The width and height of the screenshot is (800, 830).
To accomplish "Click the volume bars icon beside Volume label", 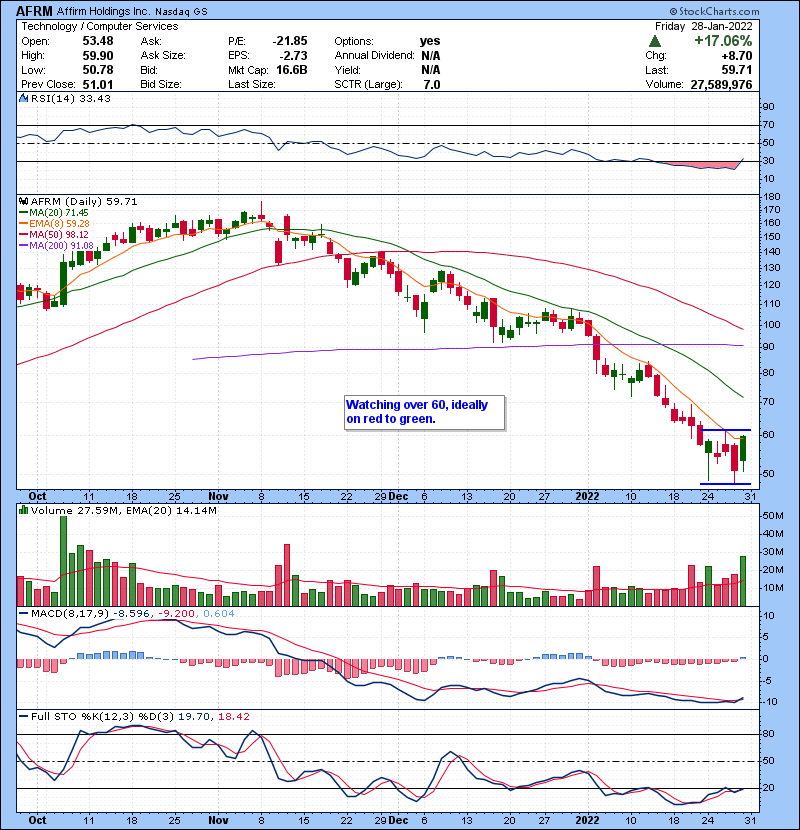I will point(23,511).
